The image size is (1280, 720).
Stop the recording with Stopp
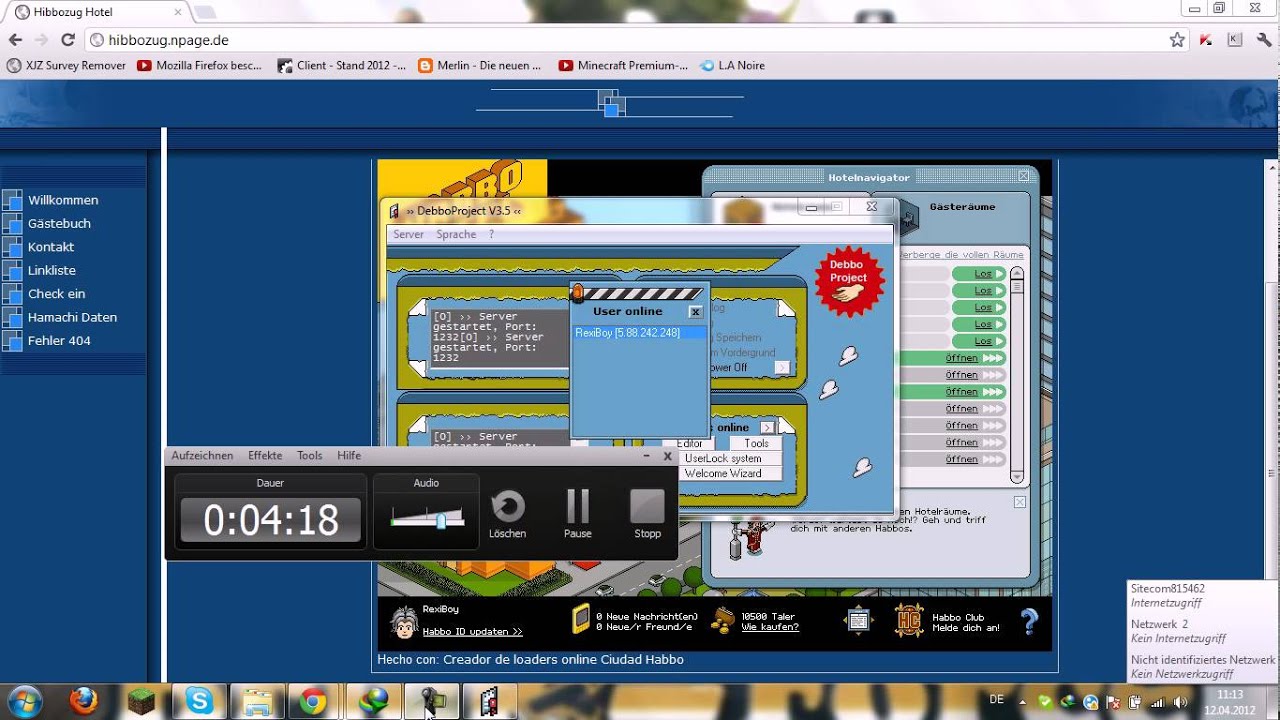[x=647, y=506]
